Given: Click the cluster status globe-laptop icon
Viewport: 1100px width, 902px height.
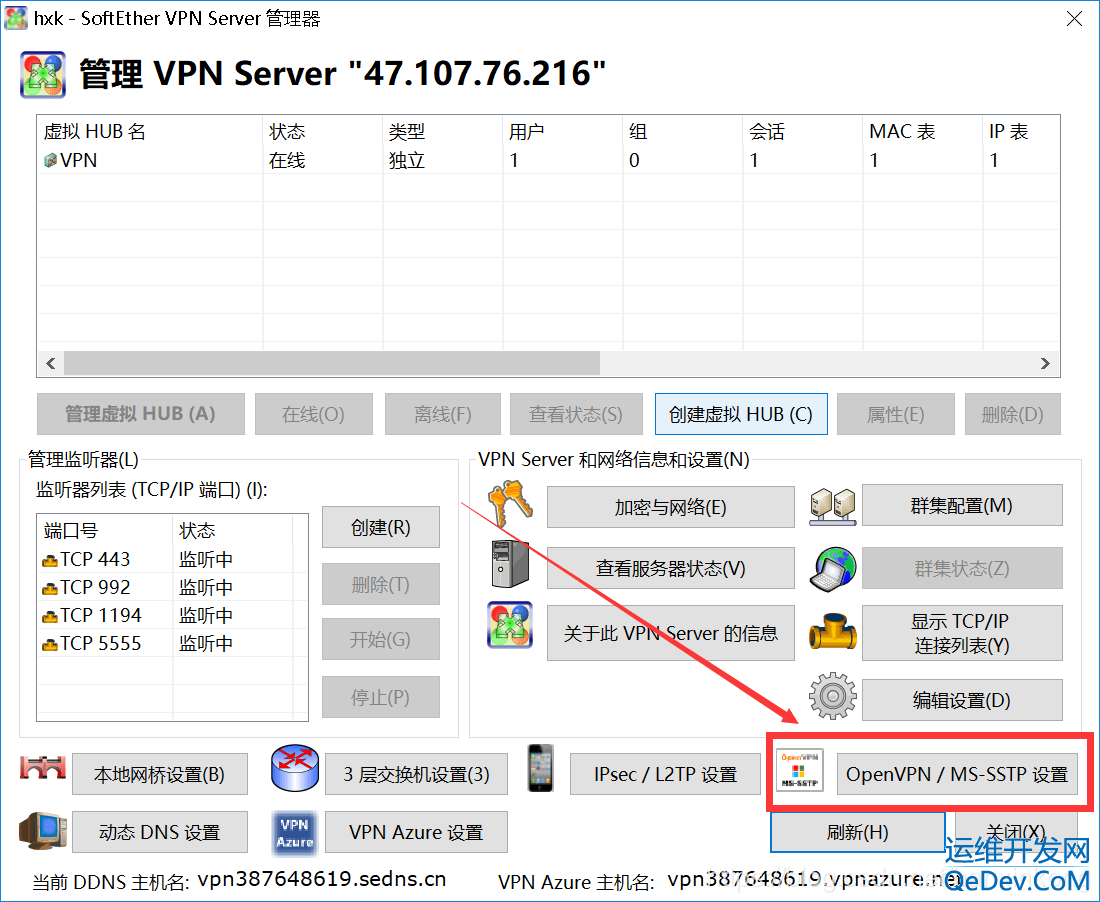Looking at the screenshot, I should [x=831, y=570].
